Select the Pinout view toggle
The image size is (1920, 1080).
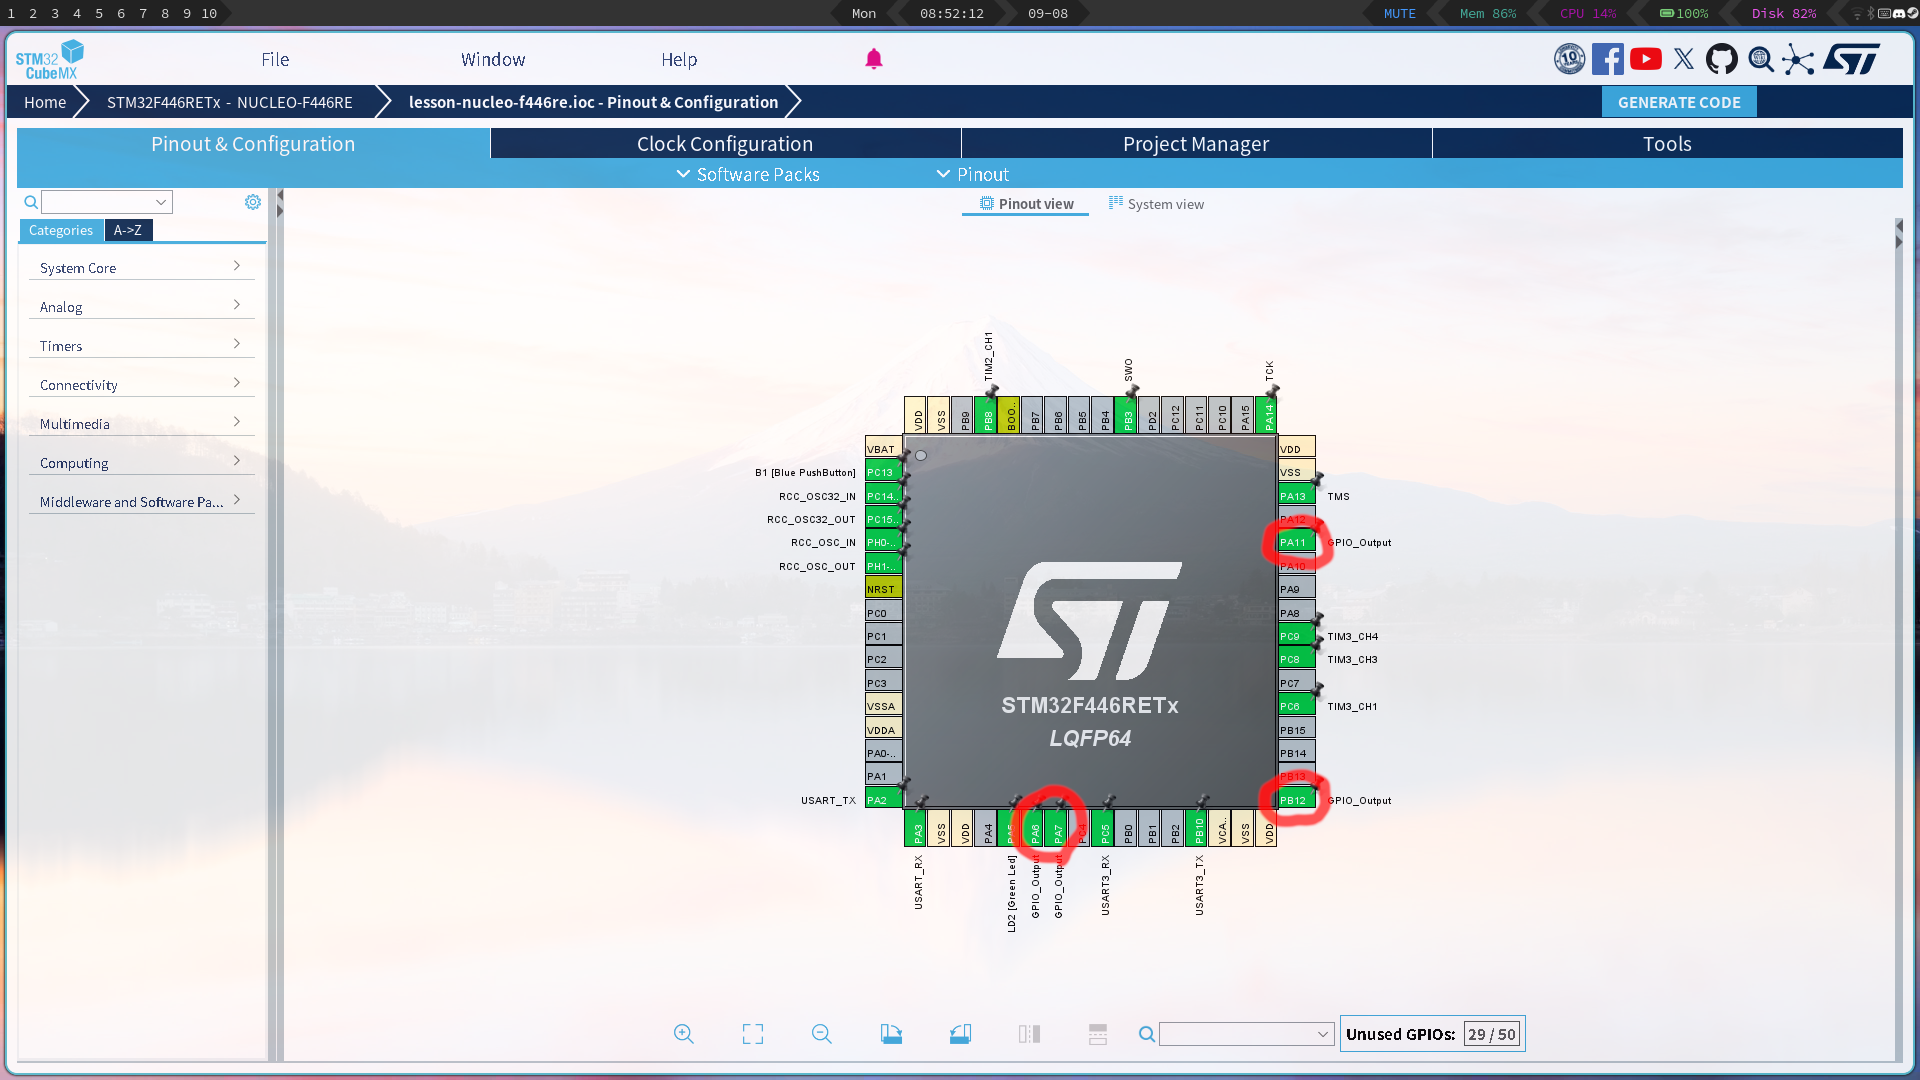click(1026, 204)
